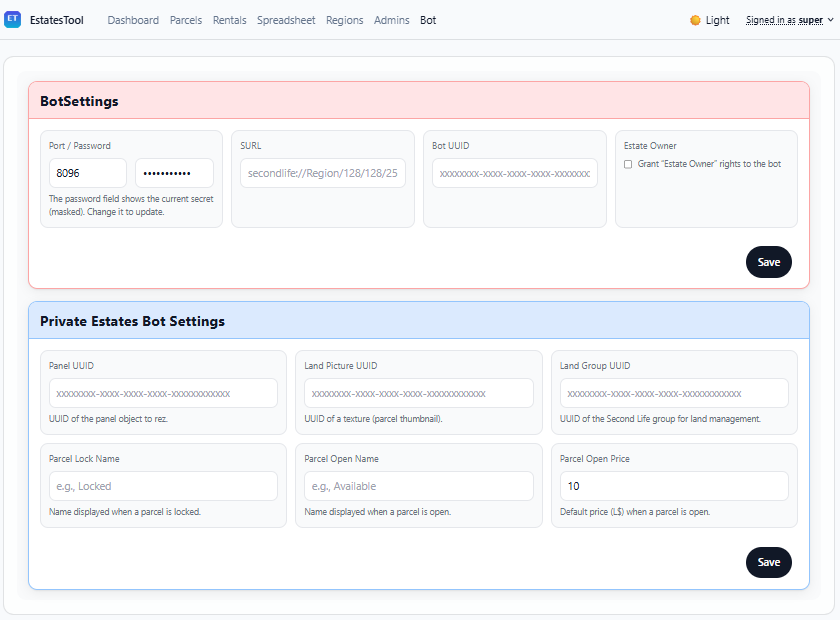Screen dimensions: 840x620
Task: Focus the Bot UUID input
Action: (514, 172)
